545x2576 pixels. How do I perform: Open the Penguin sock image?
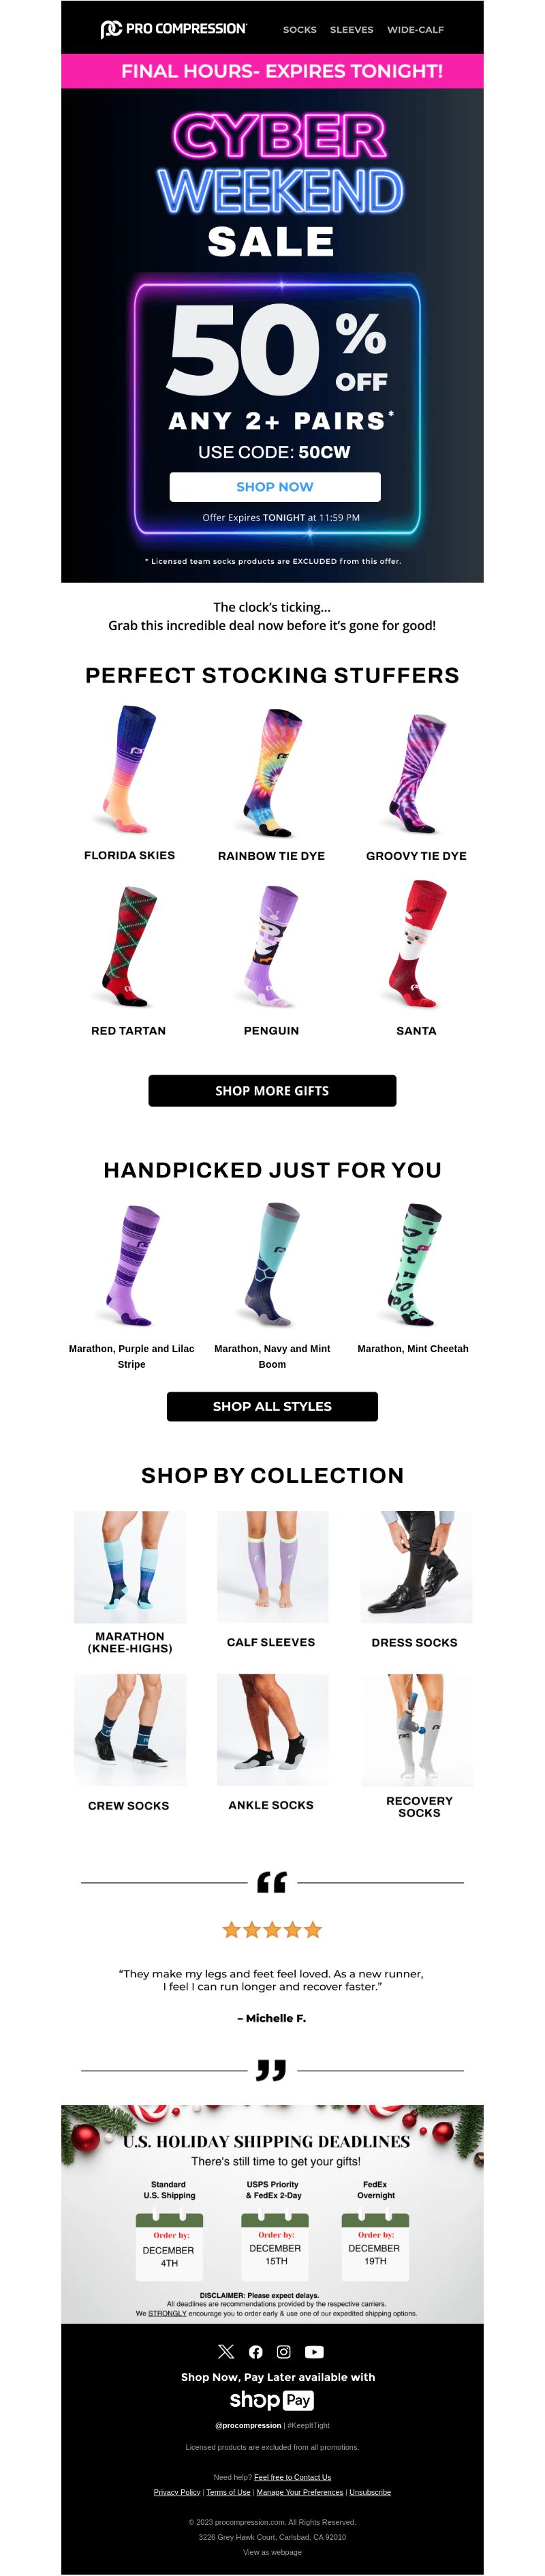coord(271,945)
